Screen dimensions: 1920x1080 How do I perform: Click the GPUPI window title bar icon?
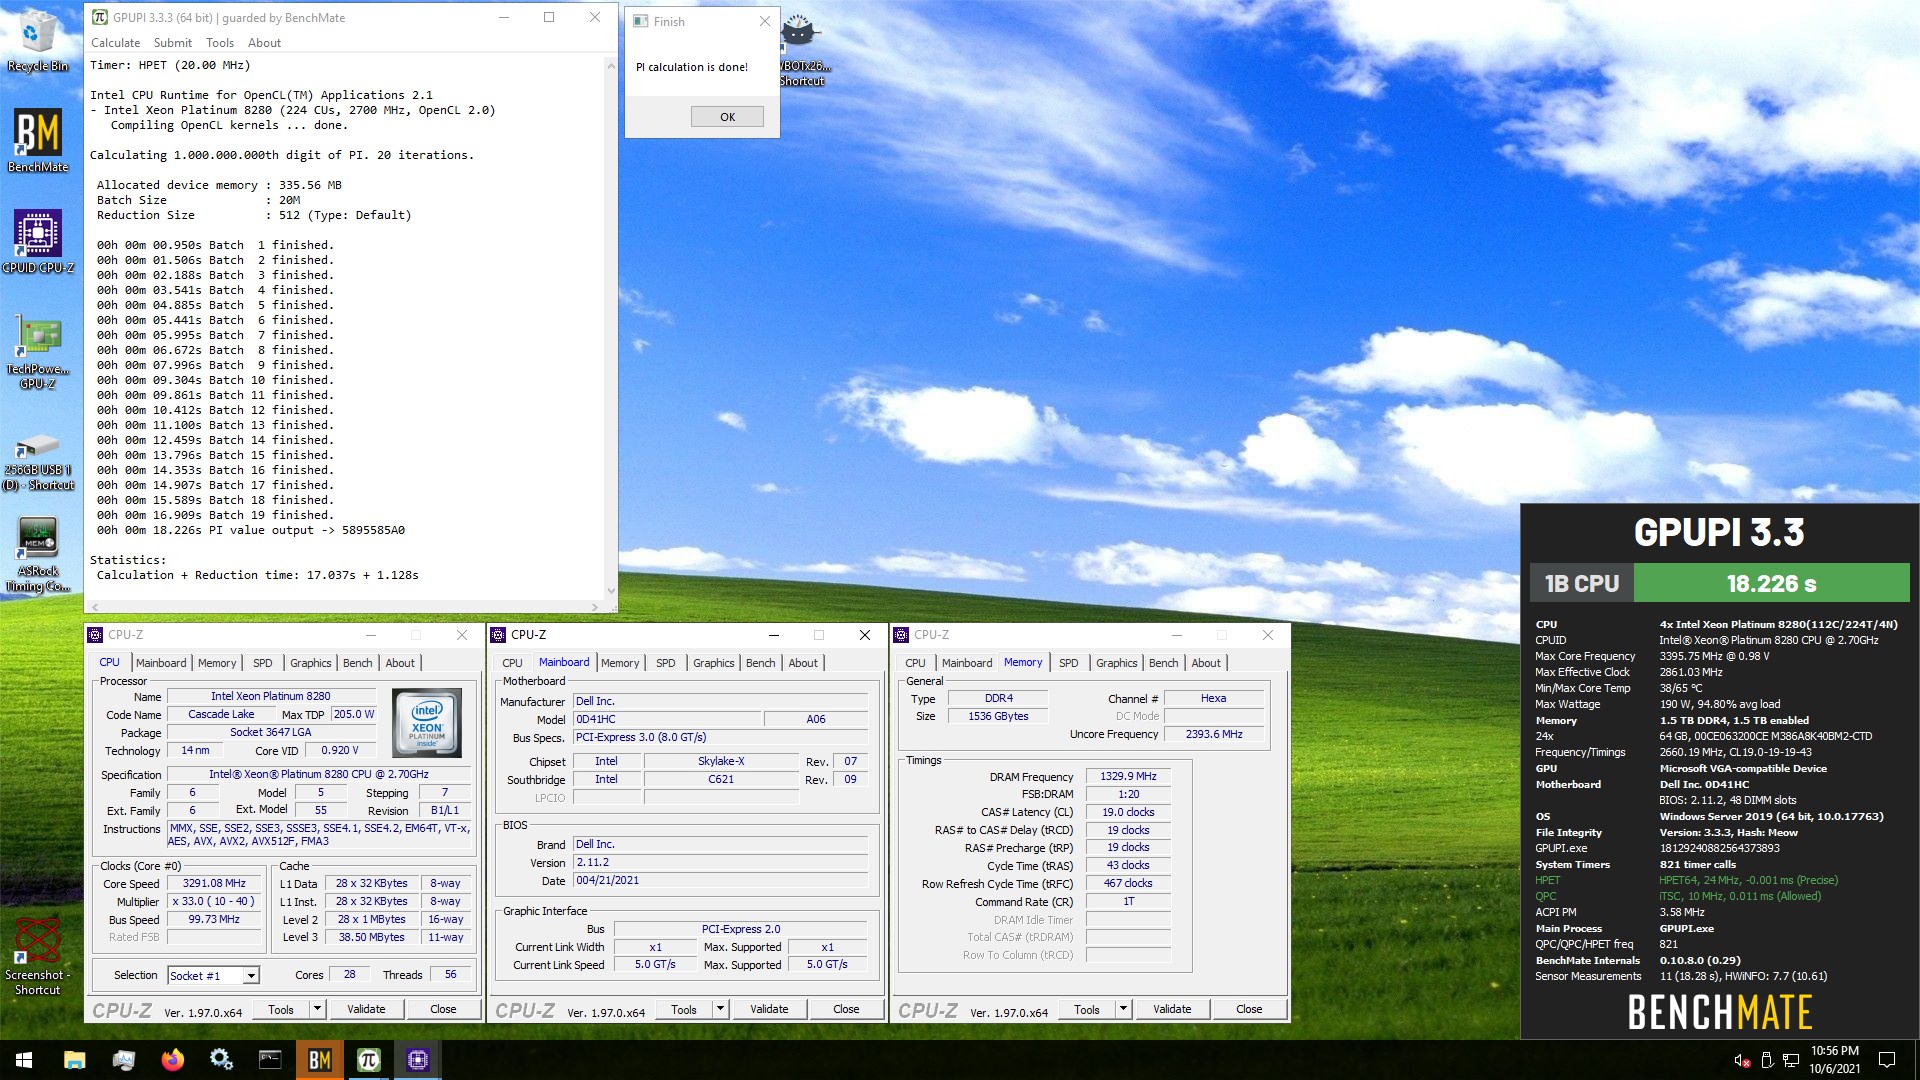pyautogui.click(x=100, y=17)
